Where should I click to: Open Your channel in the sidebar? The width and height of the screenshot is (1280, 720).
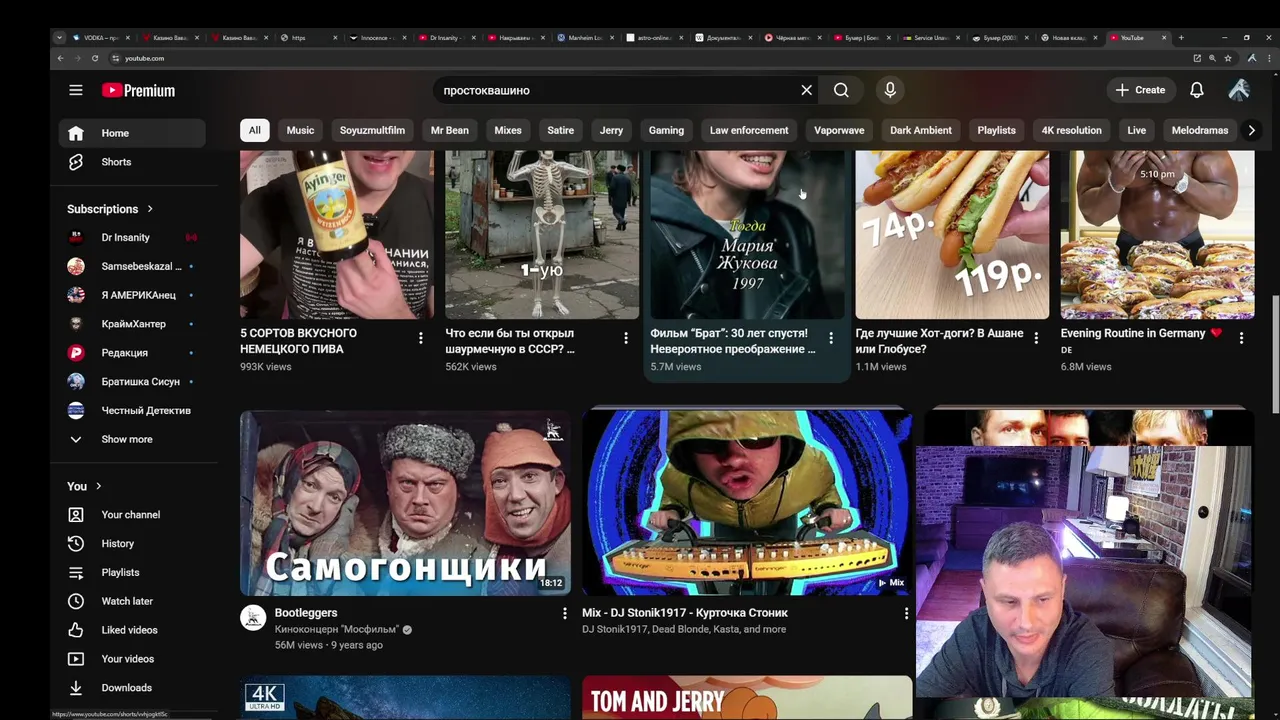click(x=132, y=515)
